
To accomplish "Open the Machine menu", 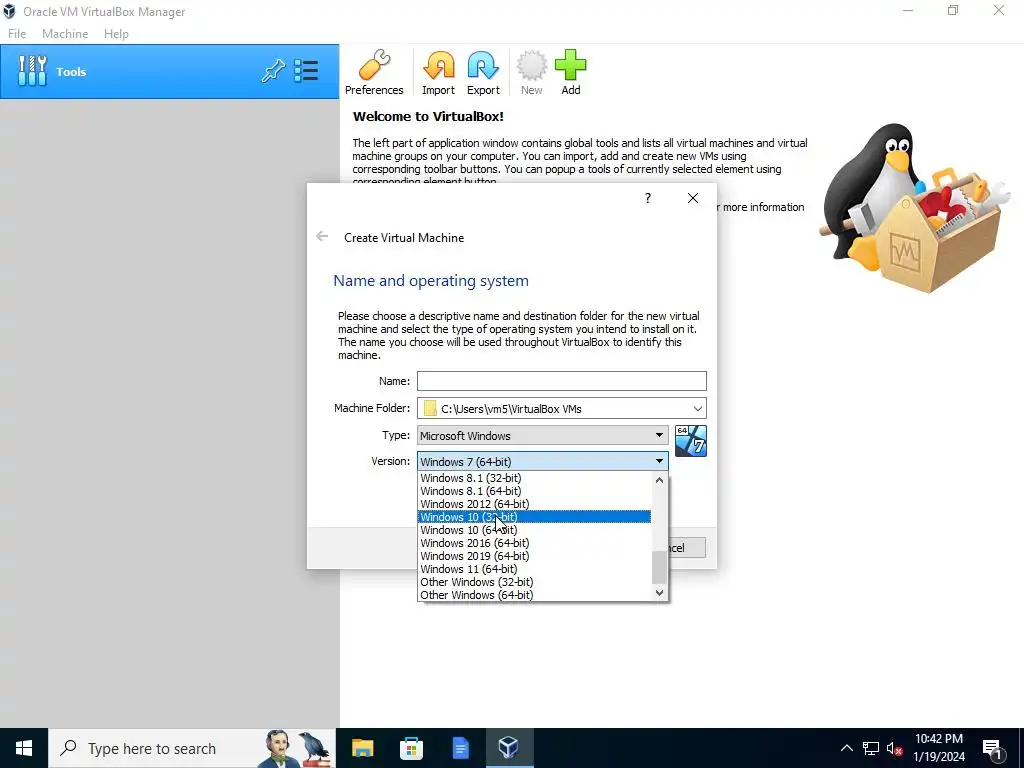I will point(65,34).
